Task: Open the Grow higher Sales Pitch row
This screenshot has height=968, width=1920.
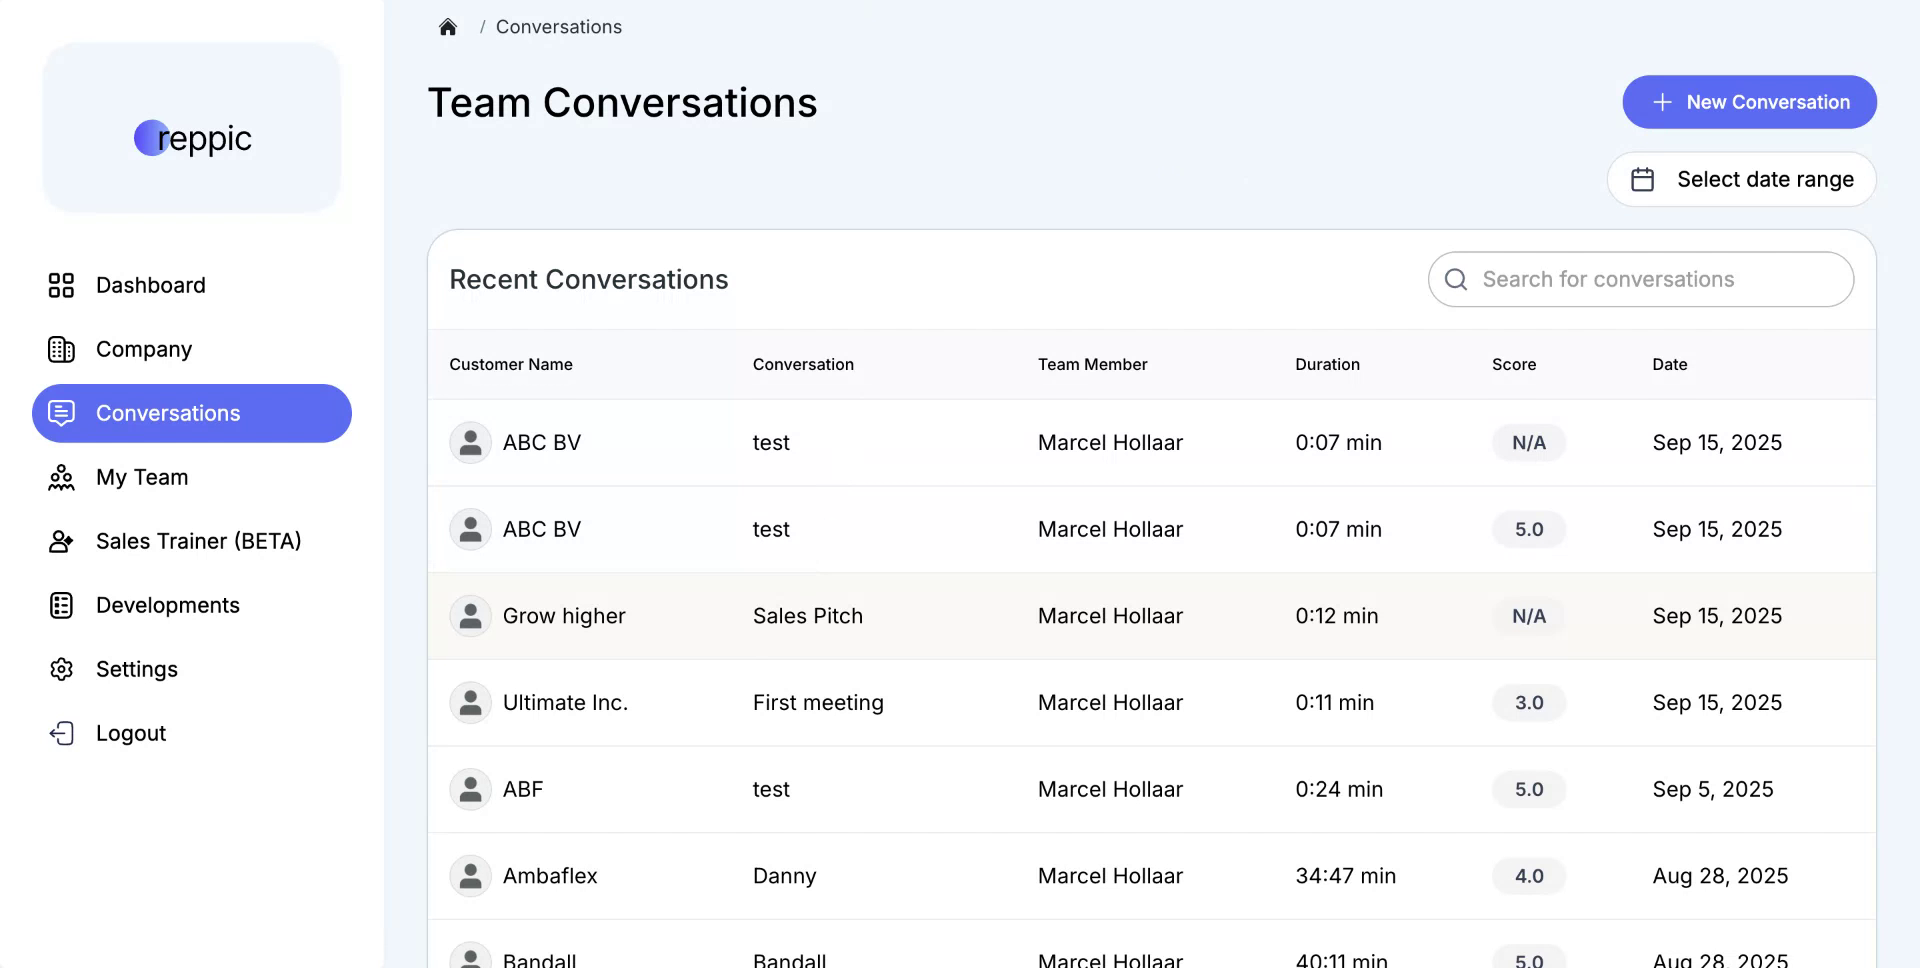Action: click(807, 616)
